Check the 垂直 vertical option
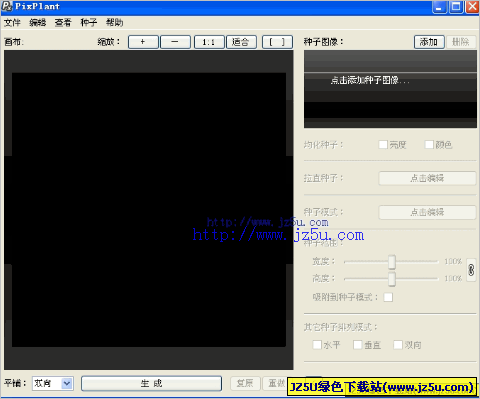The image size is (480, 399). click(358, 345)
